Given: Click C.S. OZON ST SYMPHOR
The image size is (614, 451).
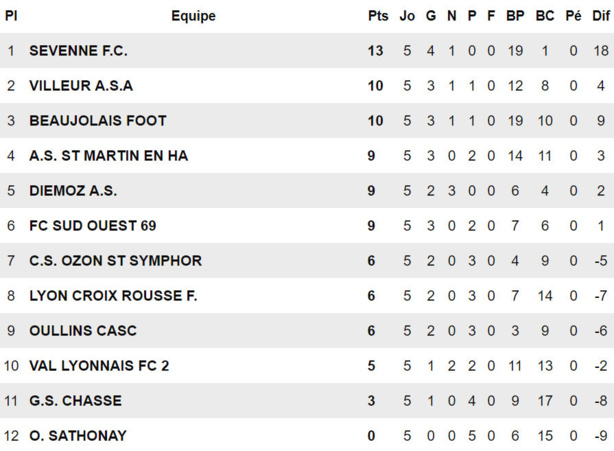Looking at the screenshot, I should click(x=115, y=261).
